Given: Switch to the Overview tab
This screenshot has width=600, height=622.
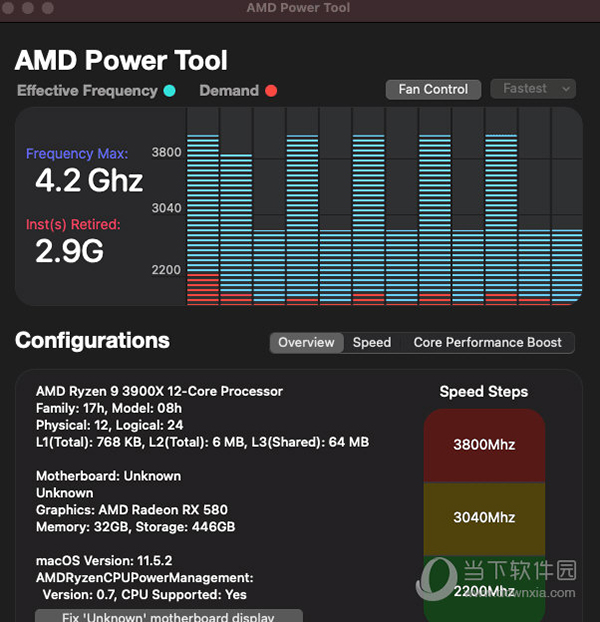Looking at the screenshot, I should pyautogui.click(x=306, y=342).
